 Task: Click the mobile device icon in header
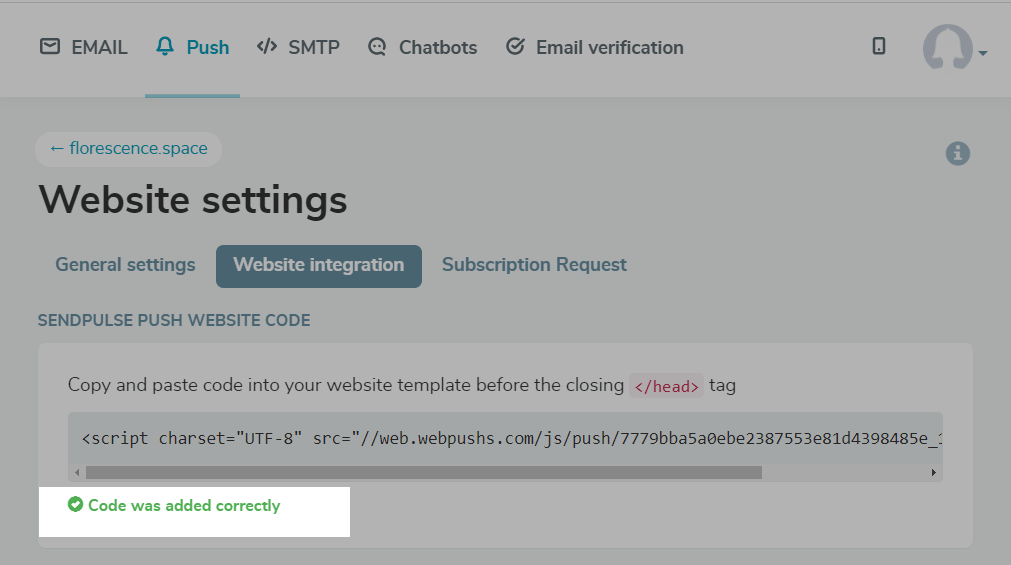tap(879, 46)
